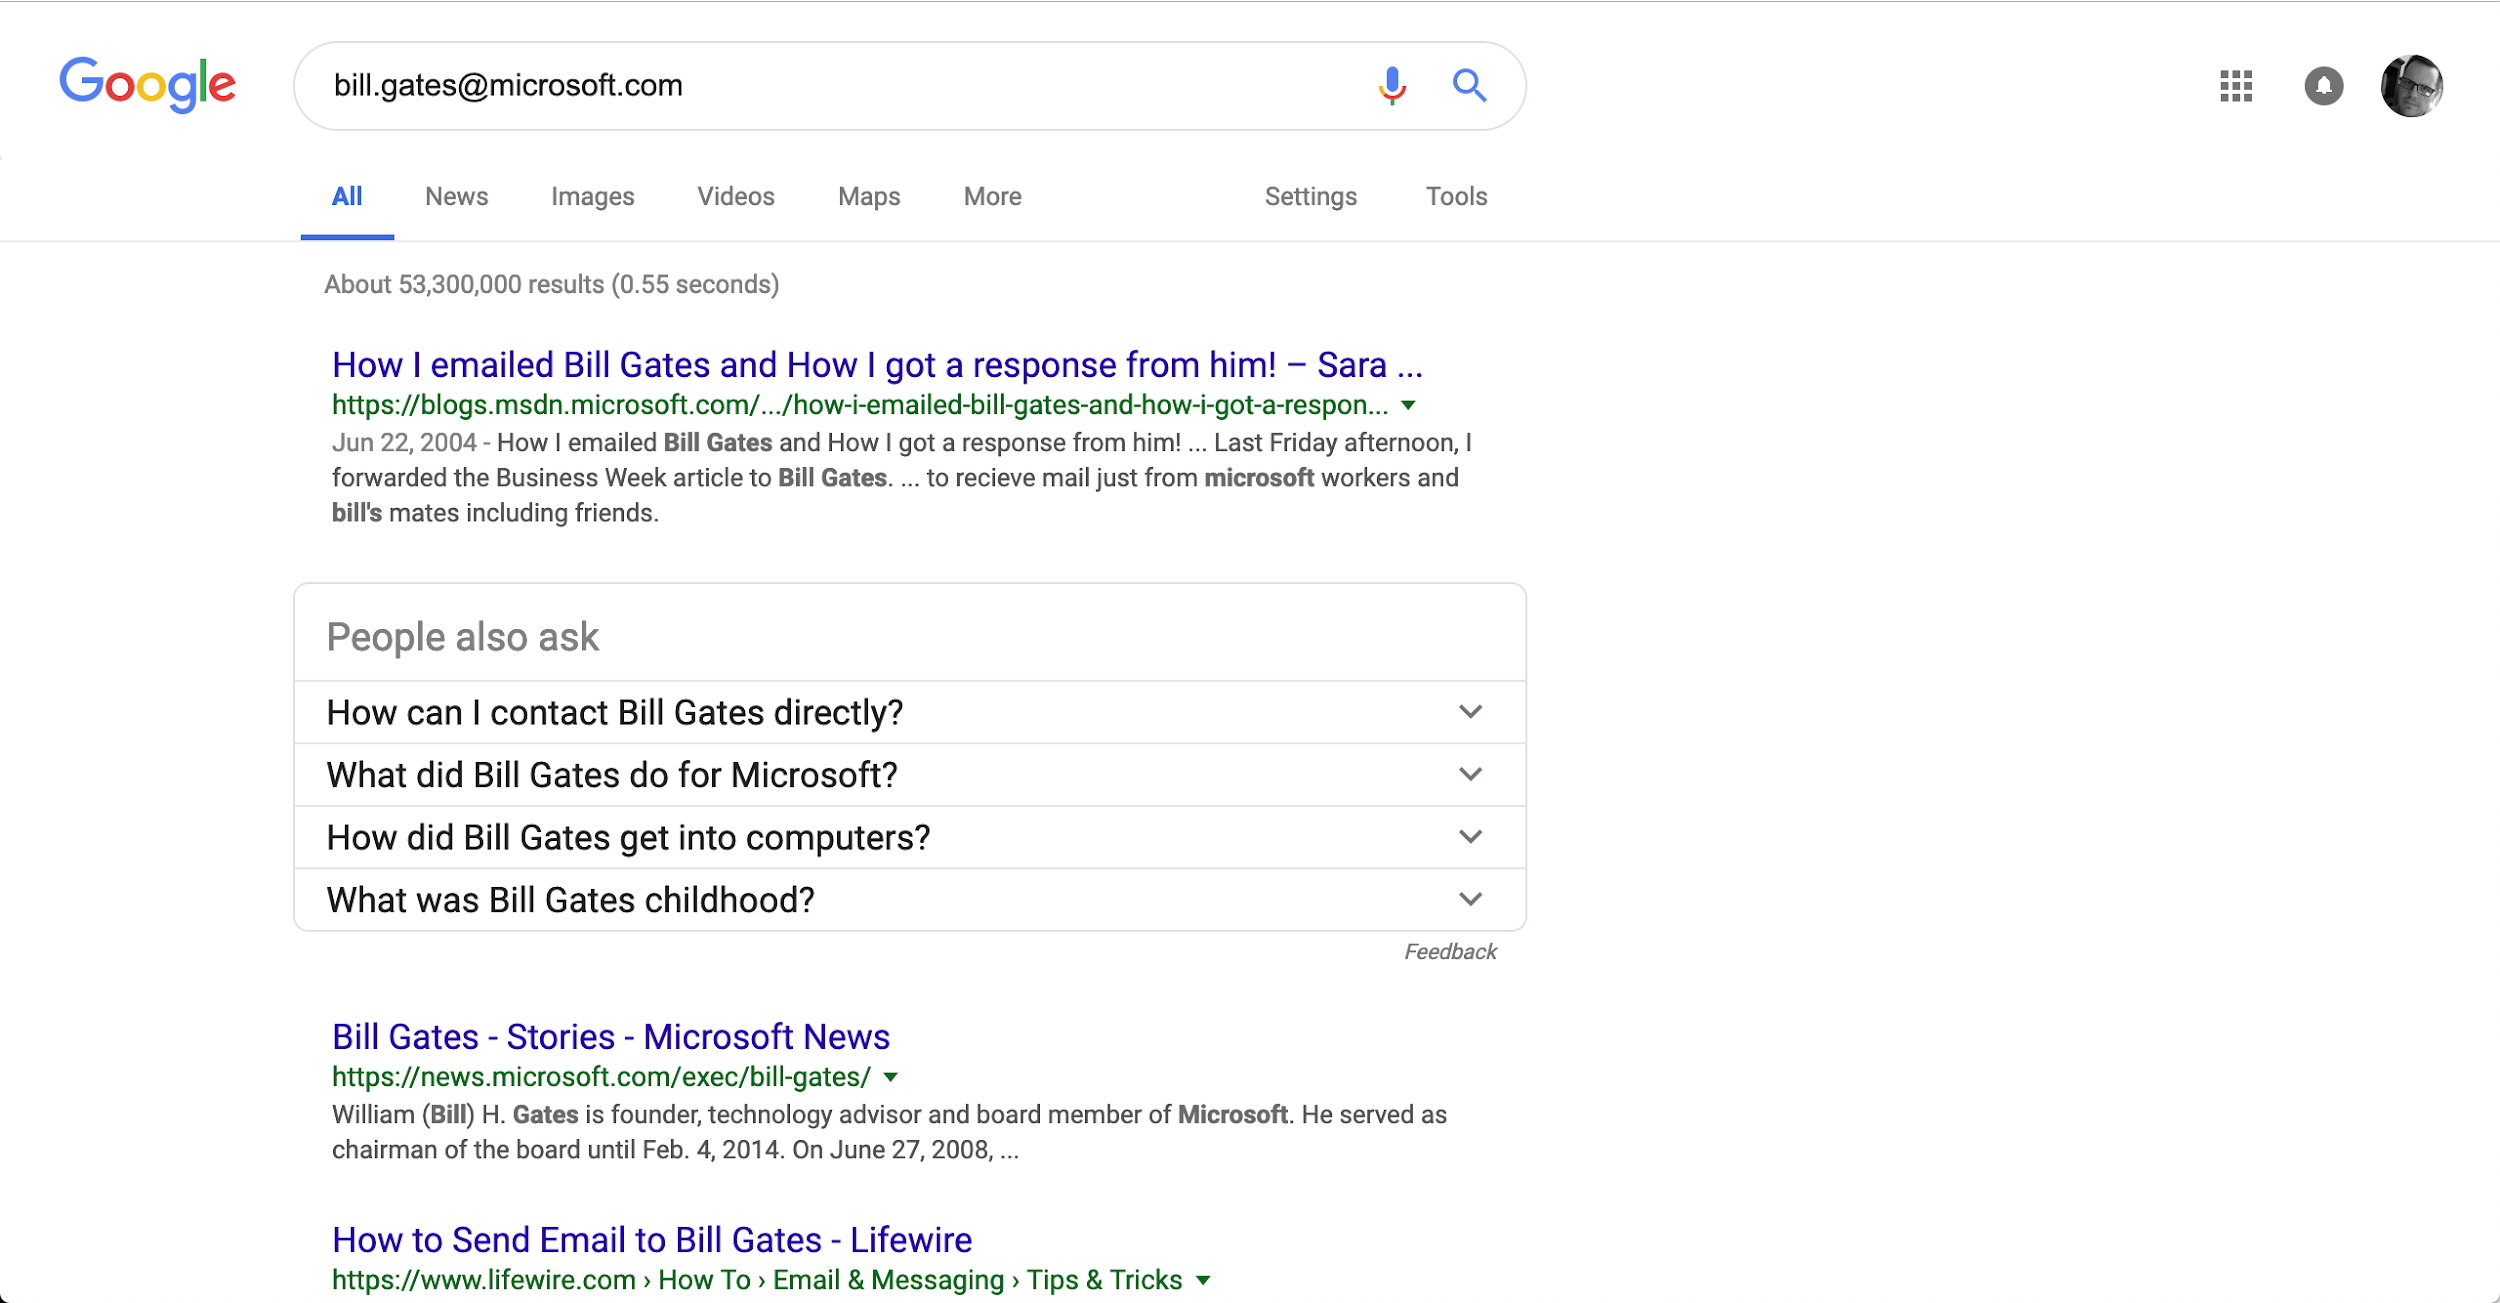Click the 'About 53,300,000 results' text
Image resolution: width=2500 pixels, height=1303 pixels.
pyautogui.click(x=552, y=284)
